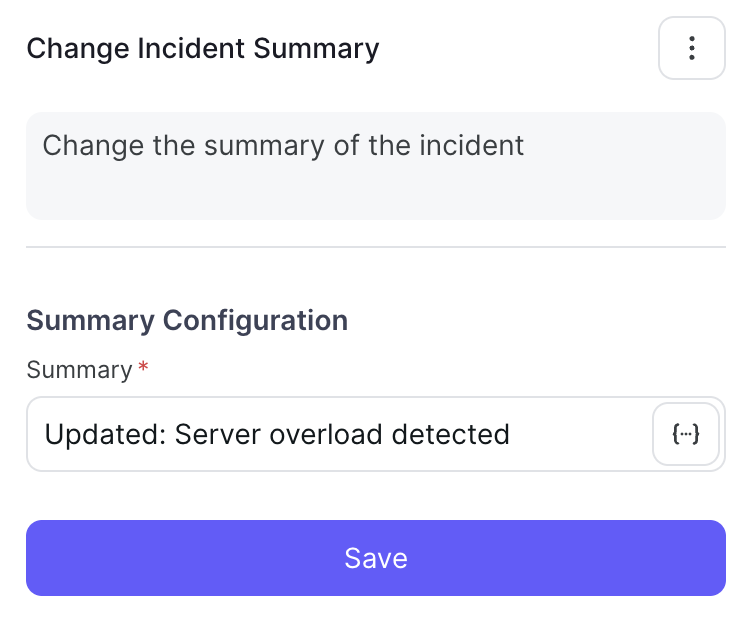Save the summary configuration
This screenshot has height=618, width=754.
(376, 558)
